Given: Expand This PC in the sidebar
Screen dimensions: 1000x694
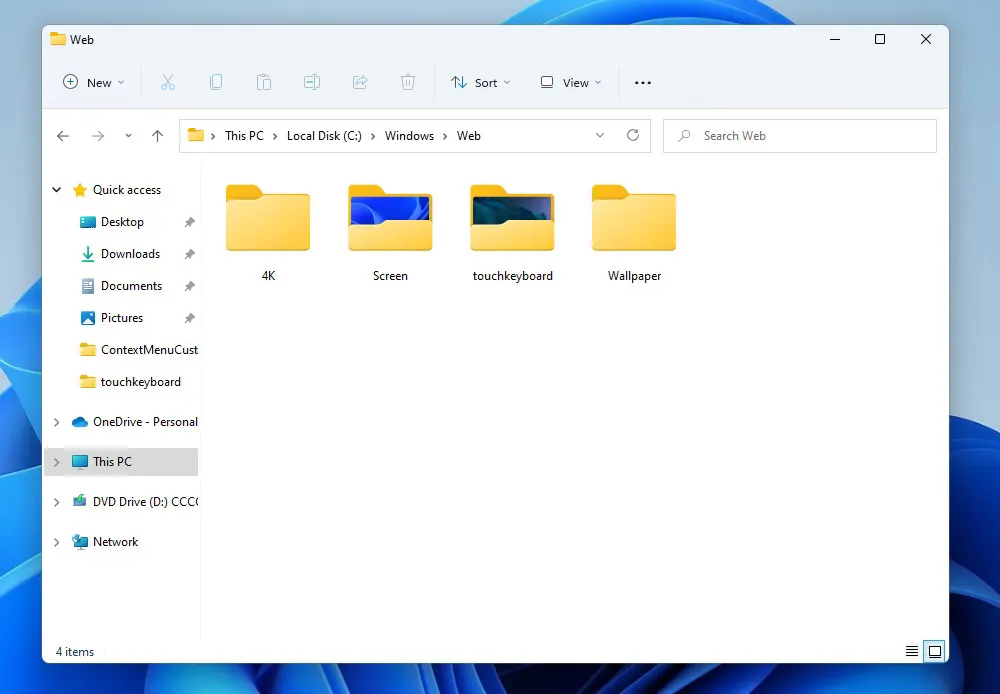Looking at the screenshot, I should pos(57,461).
